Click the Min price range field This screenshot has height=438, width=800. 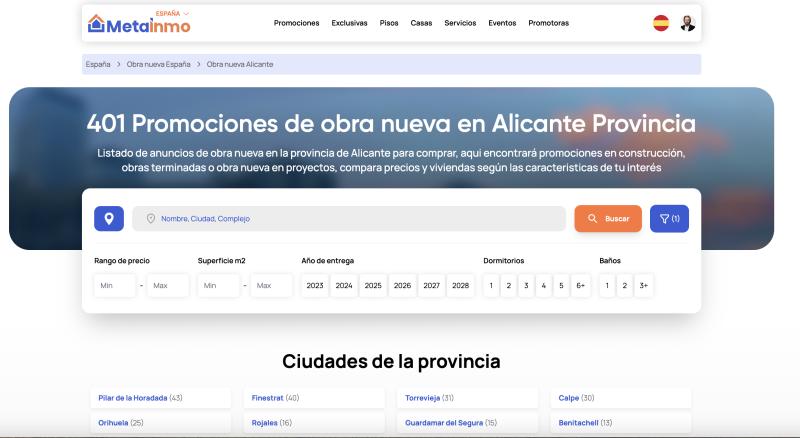pyautogui.click(x=115, y=285)
